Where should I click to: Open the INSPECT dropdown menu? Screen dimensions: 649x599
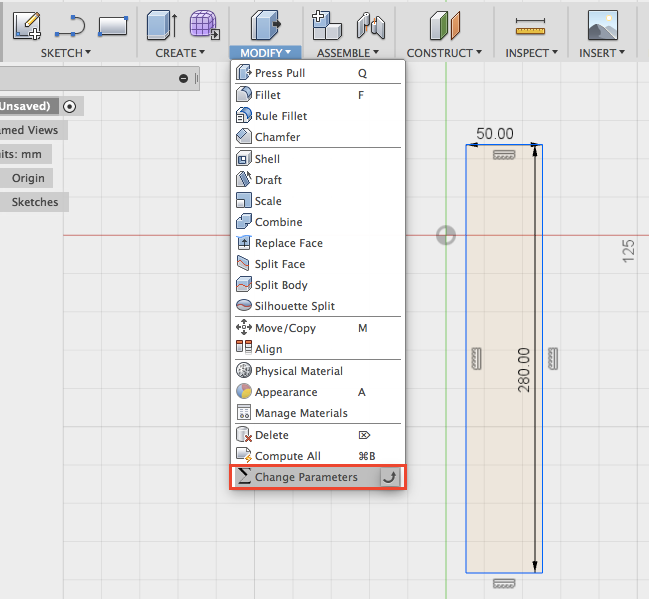click(x=531, y=53)
